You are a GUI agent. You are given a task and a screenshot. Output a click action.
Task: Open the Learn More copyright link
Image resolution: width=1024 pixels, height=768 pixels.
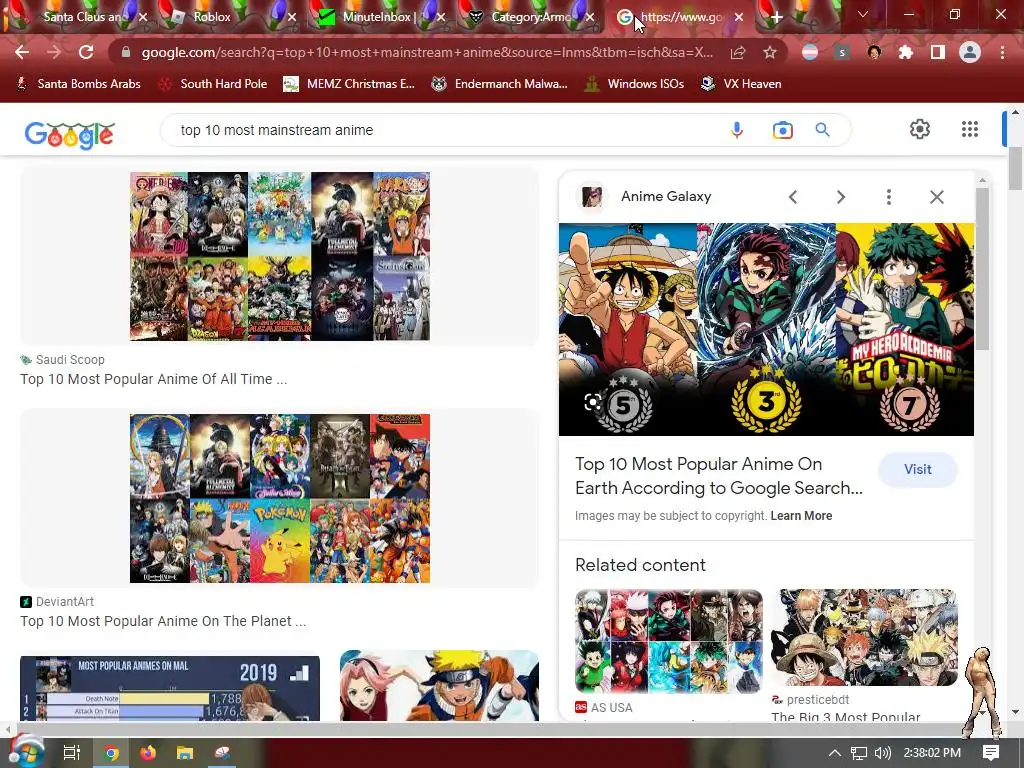pyautogui.click(x=801, y=515)
